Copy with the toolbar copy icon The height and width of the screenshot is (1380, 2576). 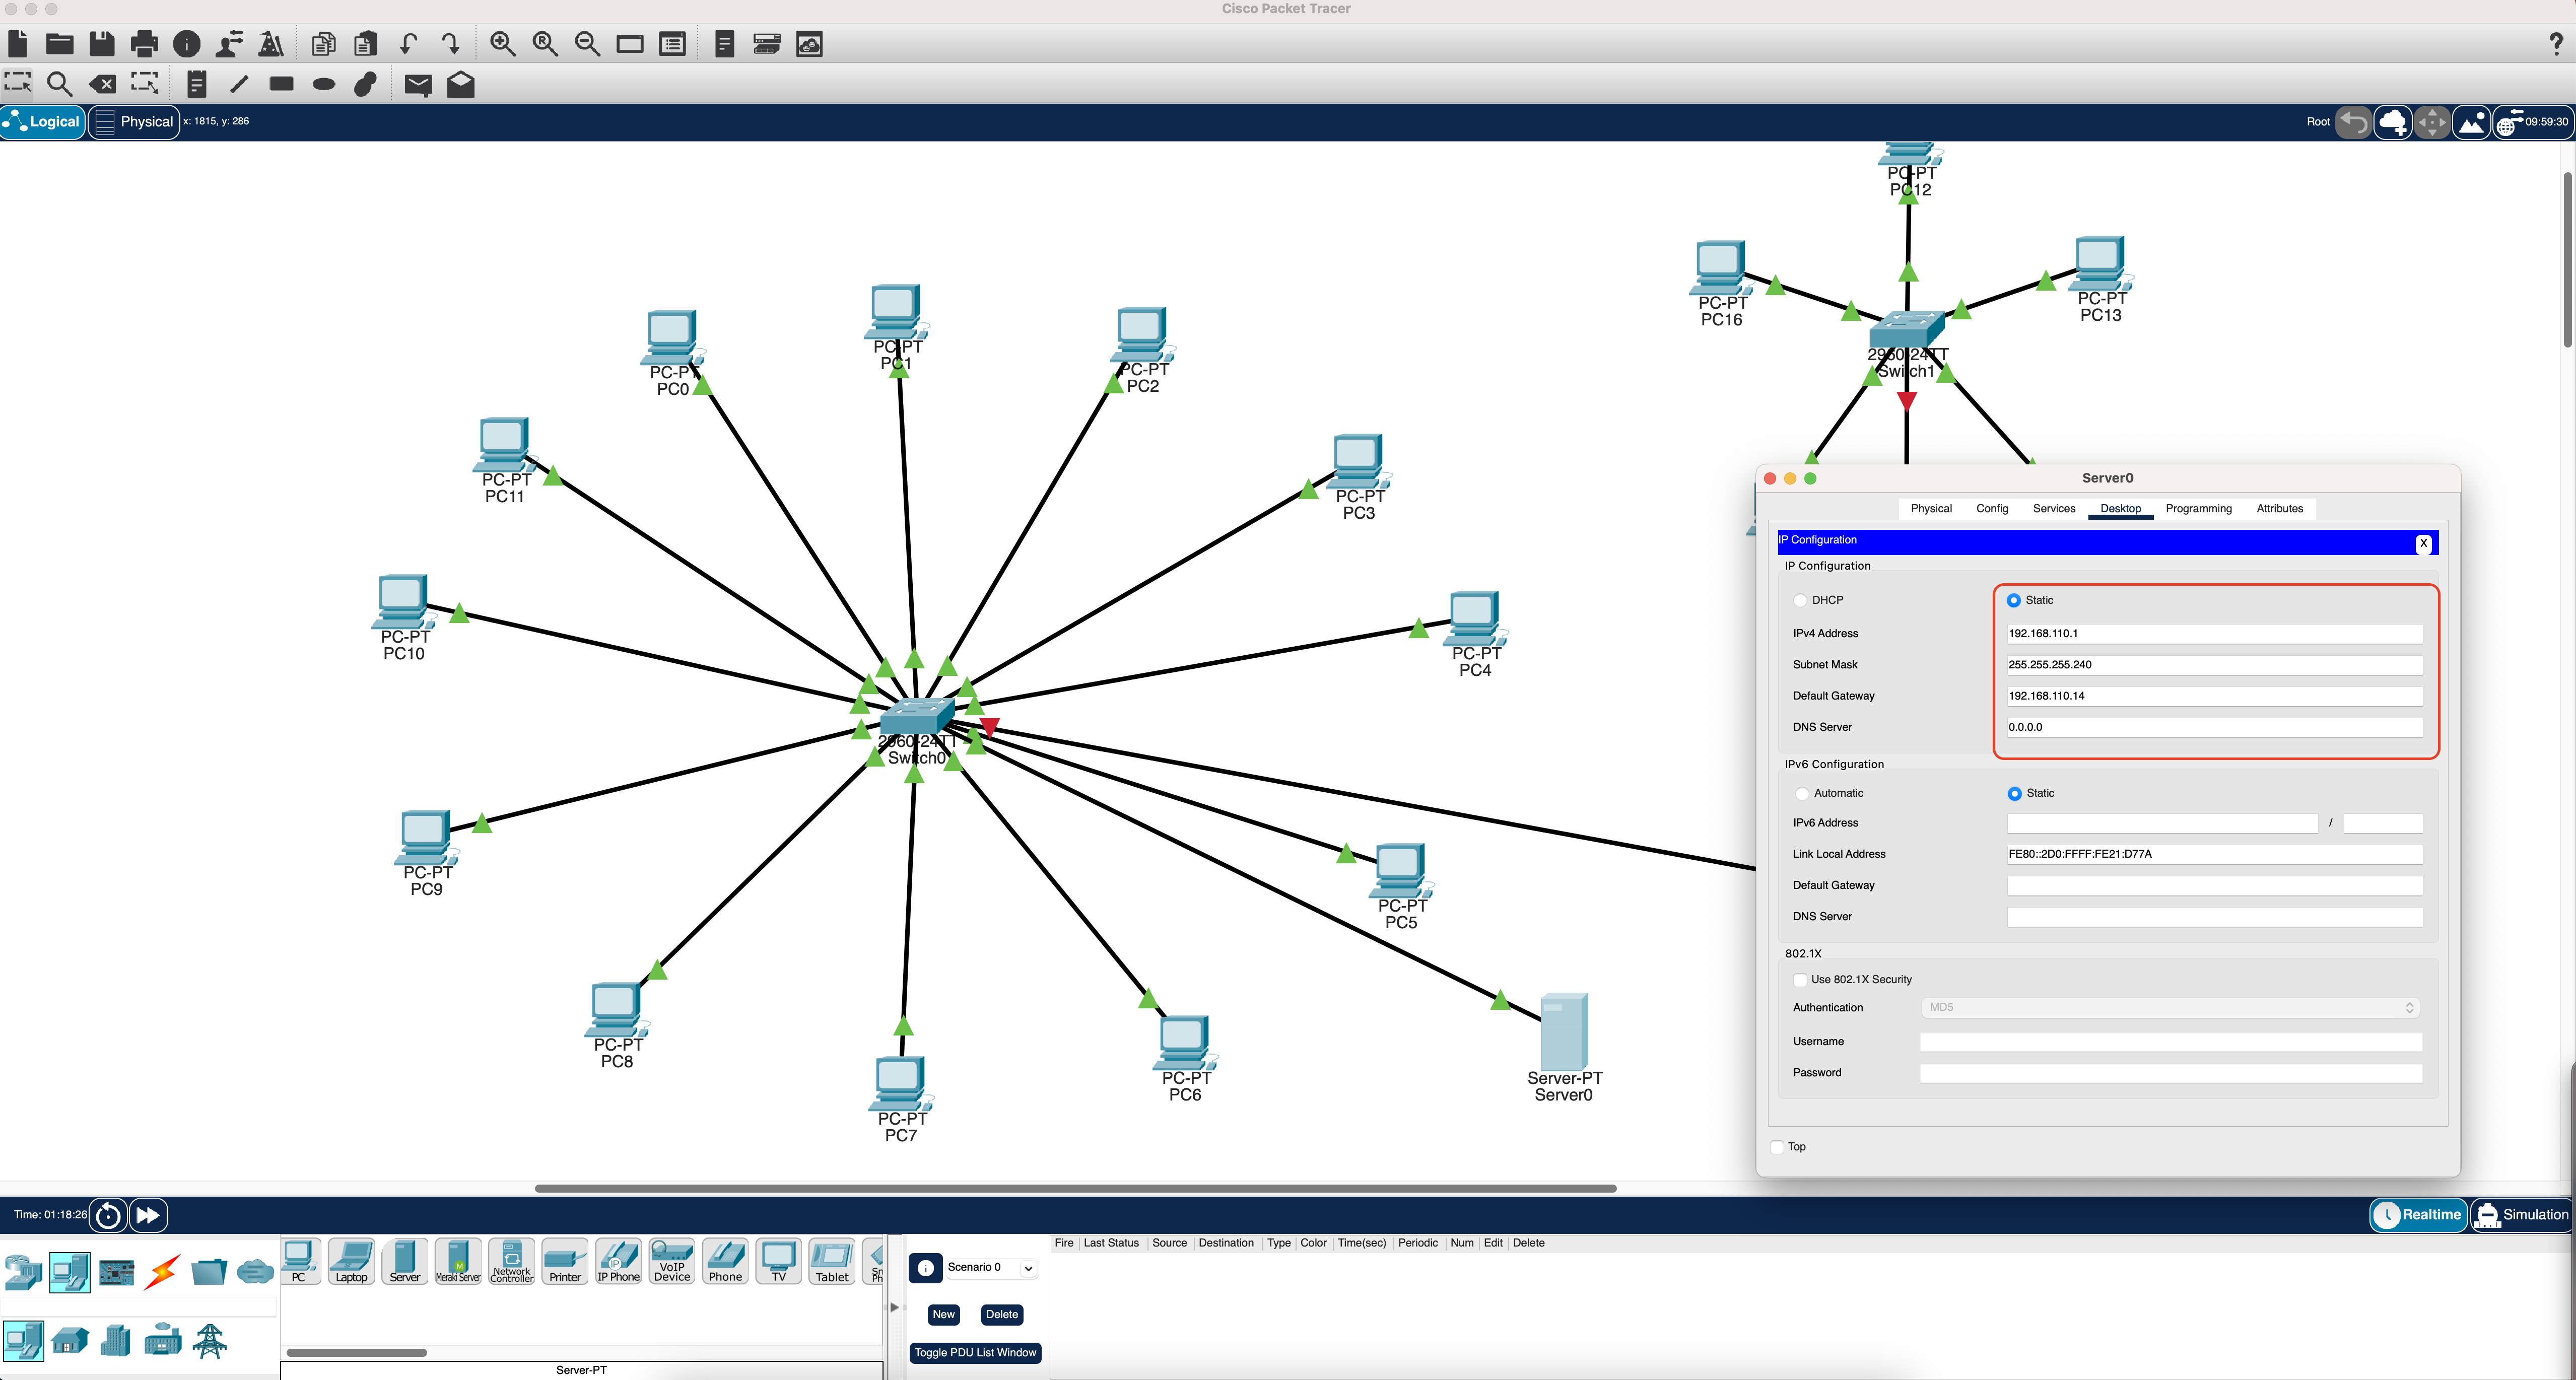323,44
